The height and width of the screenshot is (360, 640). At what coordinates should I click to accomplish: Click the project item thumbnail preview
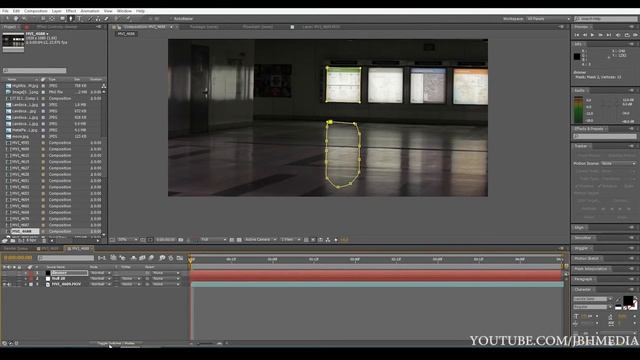[13, 42]
